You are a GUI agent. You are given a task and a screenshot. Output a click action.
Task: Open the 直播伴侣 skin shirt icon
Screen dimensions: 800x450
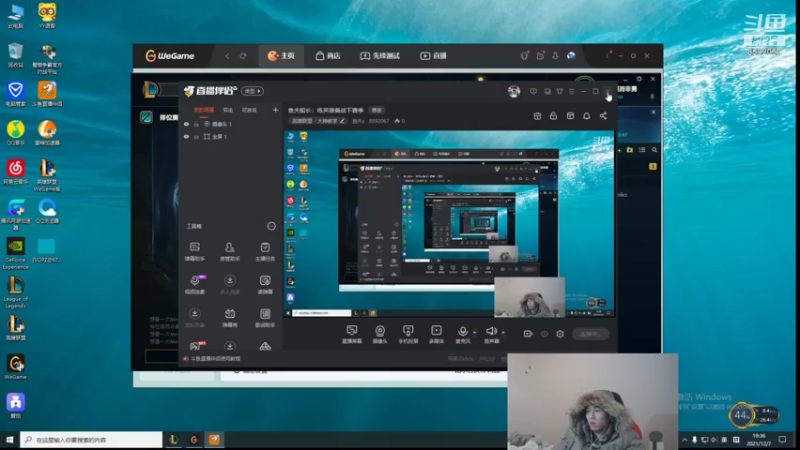click(x=560, y=91)
